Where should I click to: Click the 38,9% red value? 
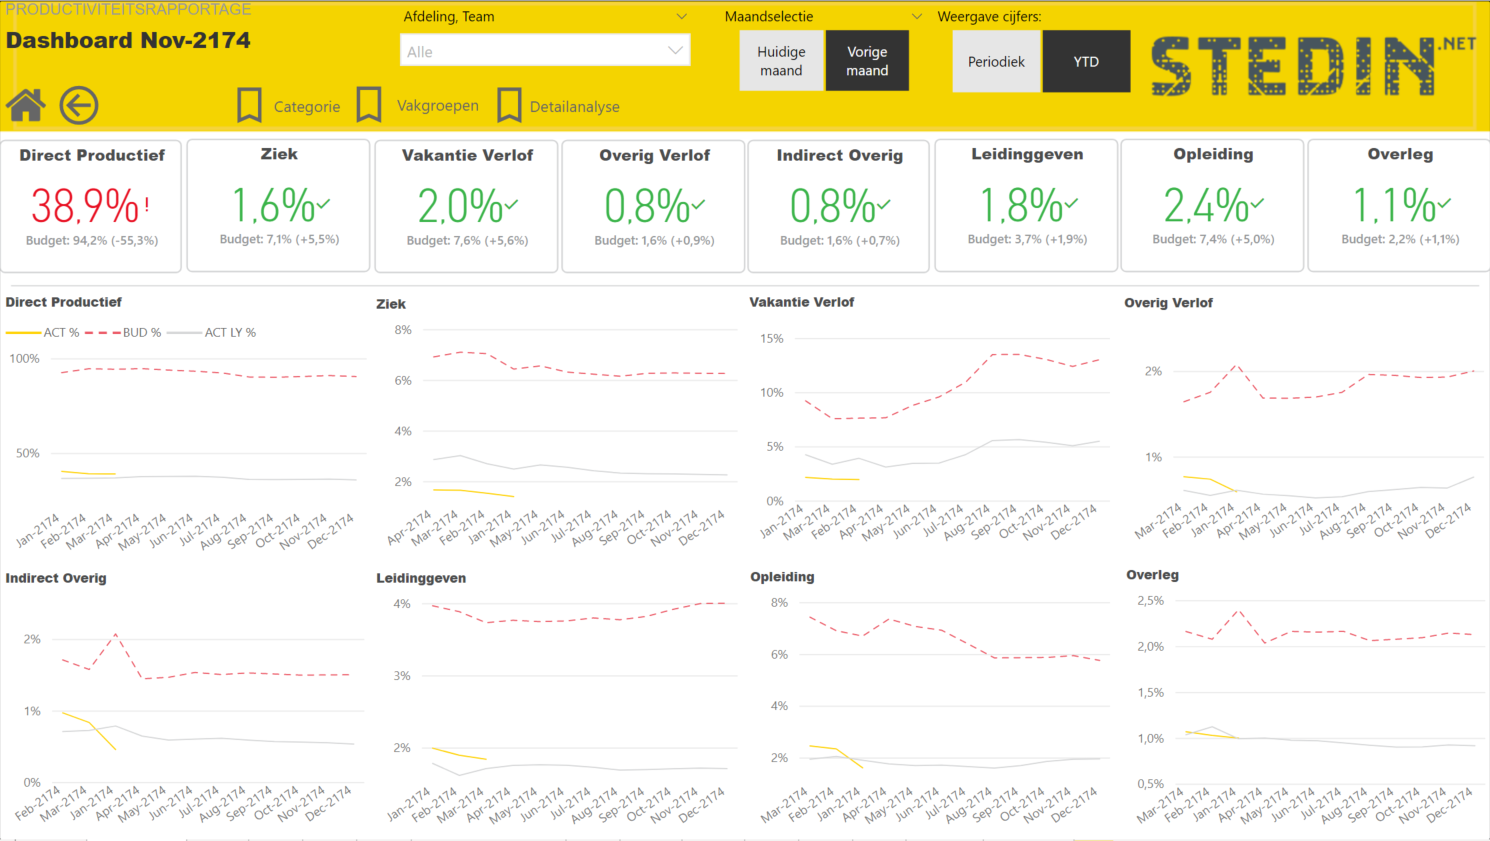(x=85, y=206)
